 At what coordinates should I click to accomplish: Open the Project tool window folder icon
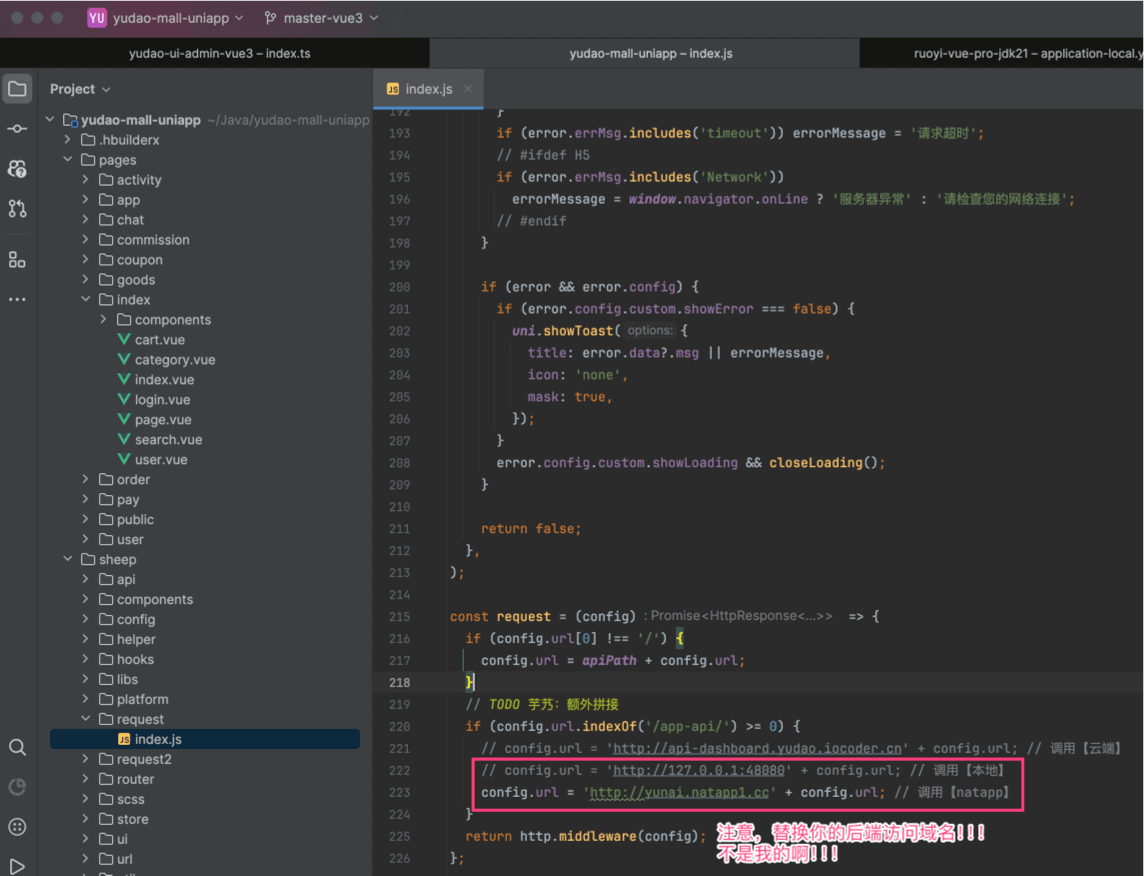click(x=17, y=89)
